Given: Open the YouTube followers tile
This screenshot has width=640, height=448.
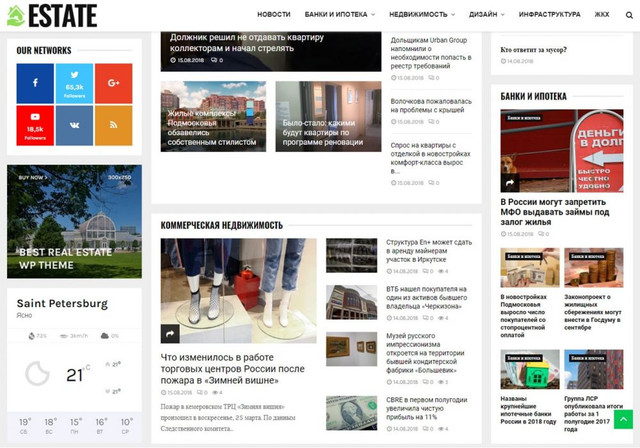Looking at the screenshot, I should [35, 124].
